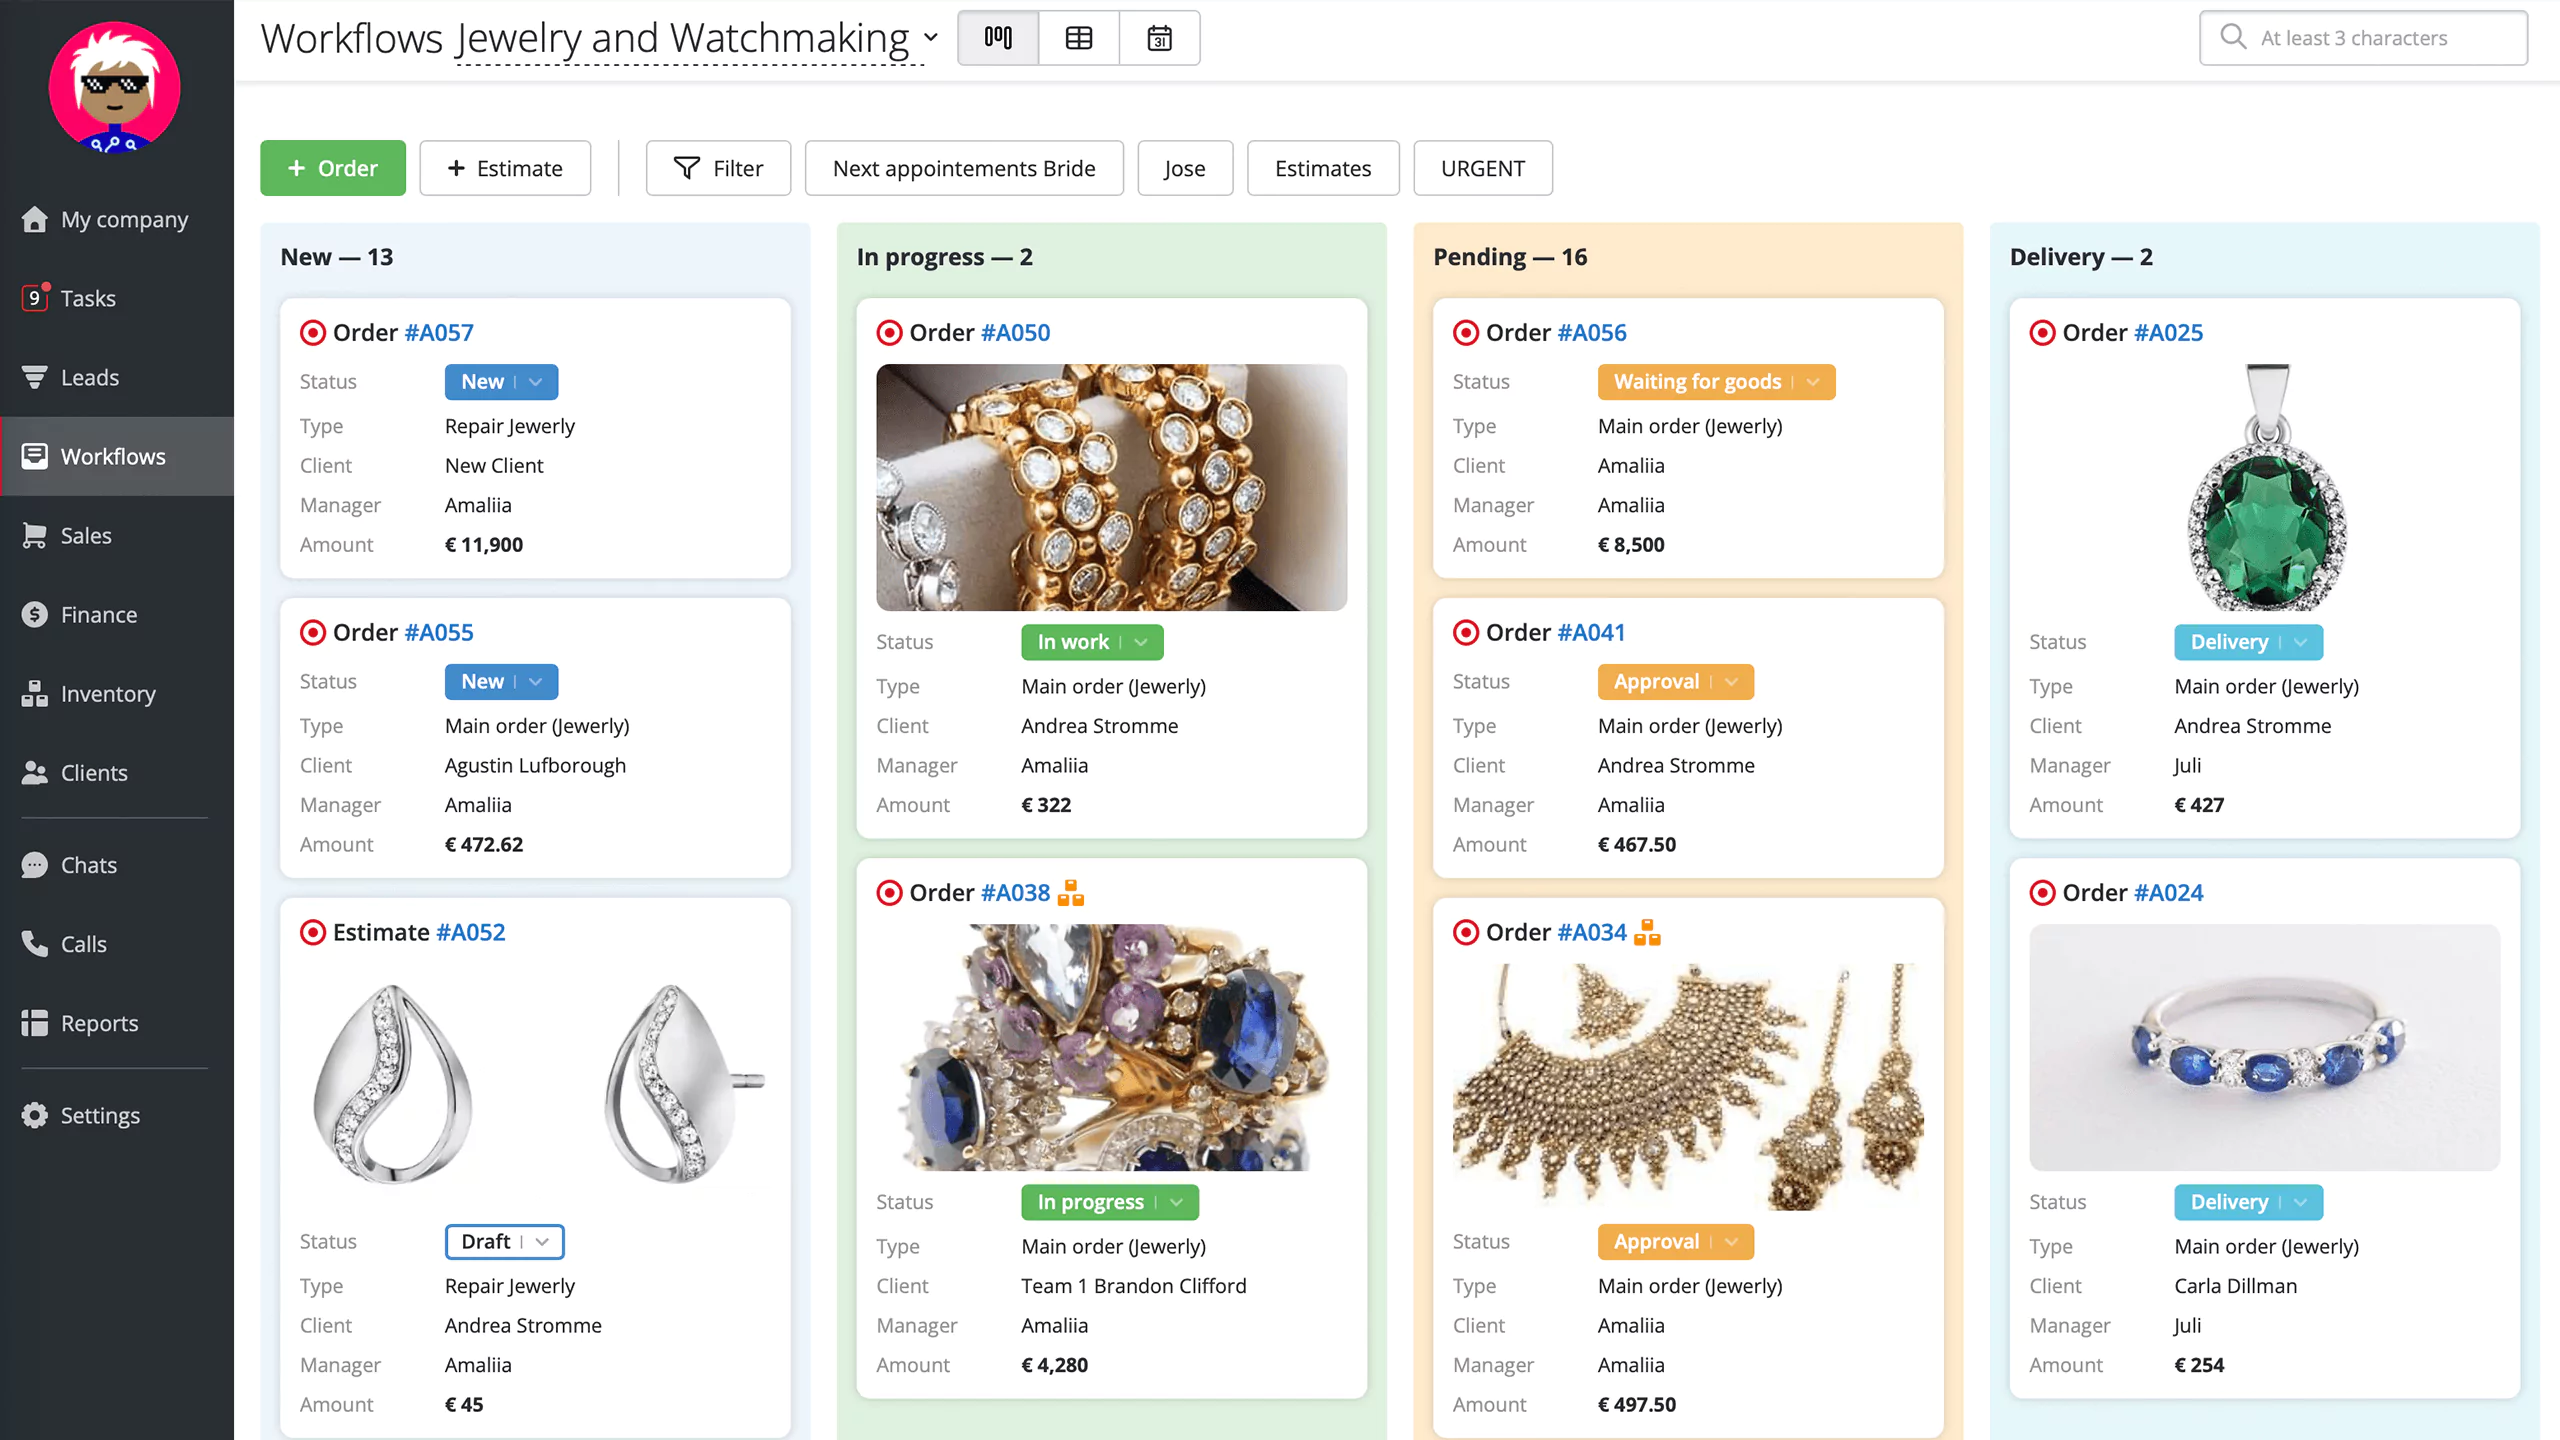Viewport: 2560px width, 1440px height.
Task: Click the Kanban board view icon
Action: (x=999, y=37)
